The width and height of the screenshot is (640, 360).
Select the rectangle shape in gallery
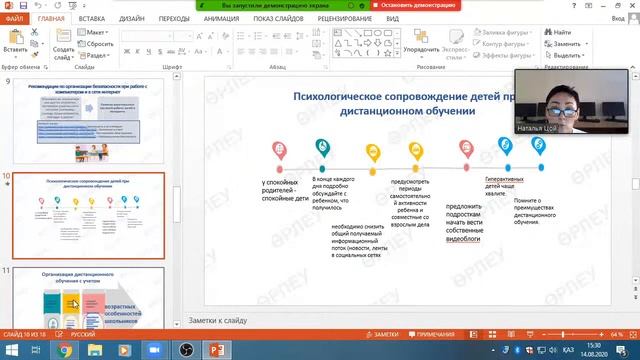point(368,33)
